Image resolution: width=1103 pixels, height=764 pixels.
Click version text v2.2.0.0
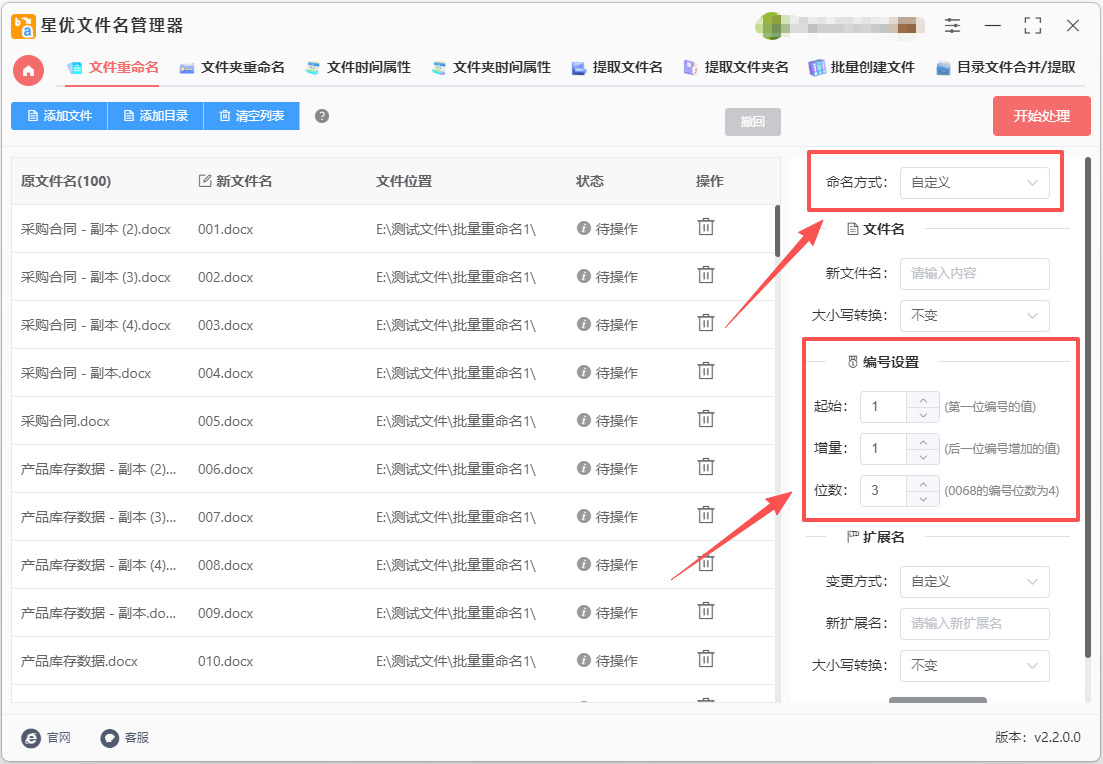(x=1057, y=737)
